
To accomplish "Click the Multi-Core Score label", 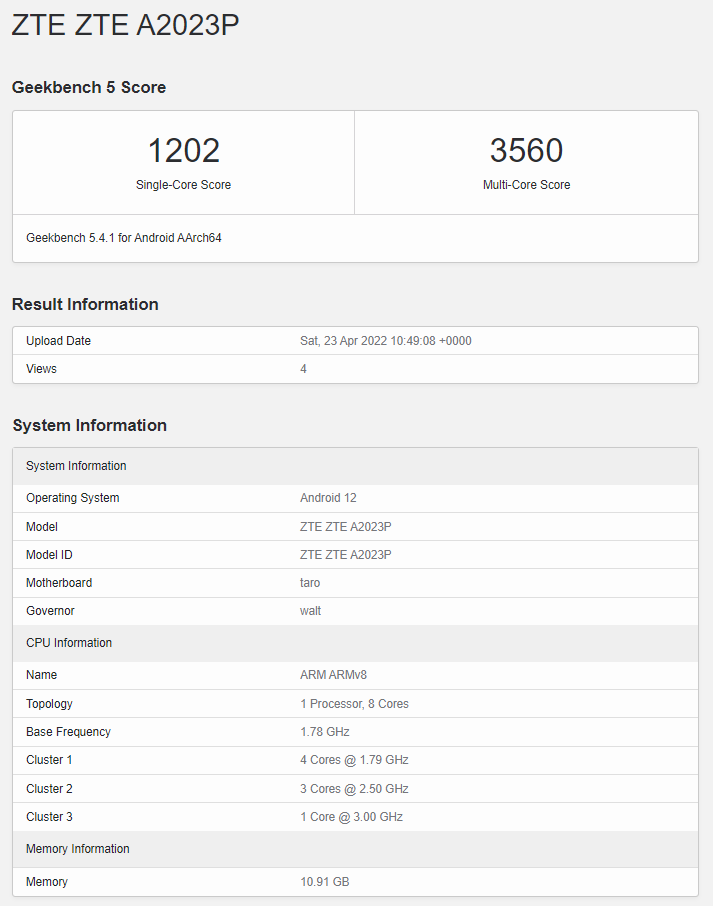I will coord(526,185).
